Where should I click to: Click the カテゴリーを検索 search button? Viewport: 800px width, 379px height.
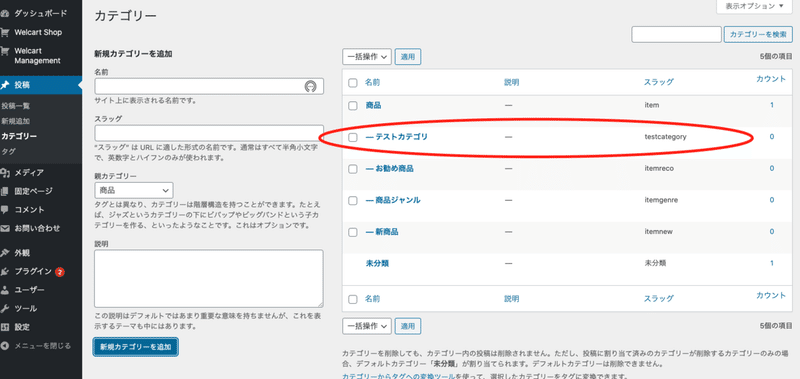758,34
